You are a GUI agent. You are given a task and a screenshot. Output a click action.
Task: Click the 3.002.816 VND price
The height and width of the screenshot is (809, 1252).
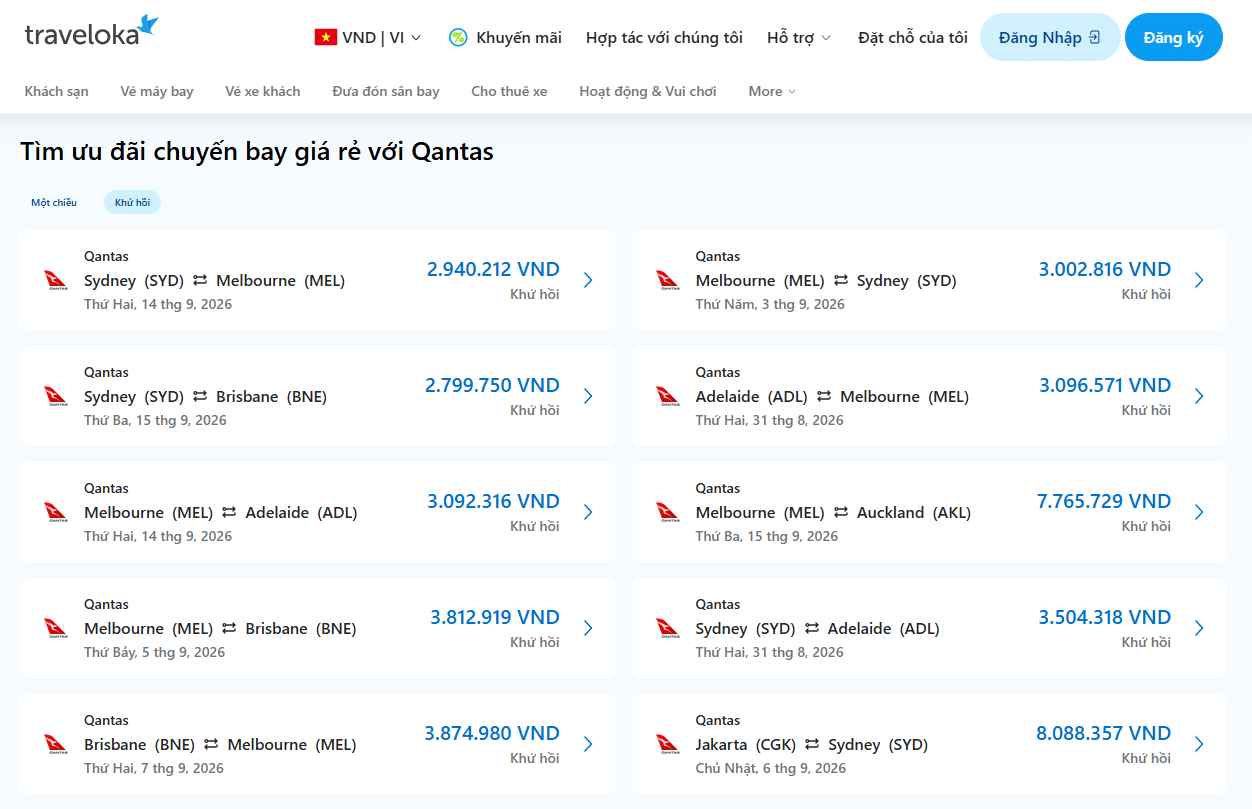1105,269
